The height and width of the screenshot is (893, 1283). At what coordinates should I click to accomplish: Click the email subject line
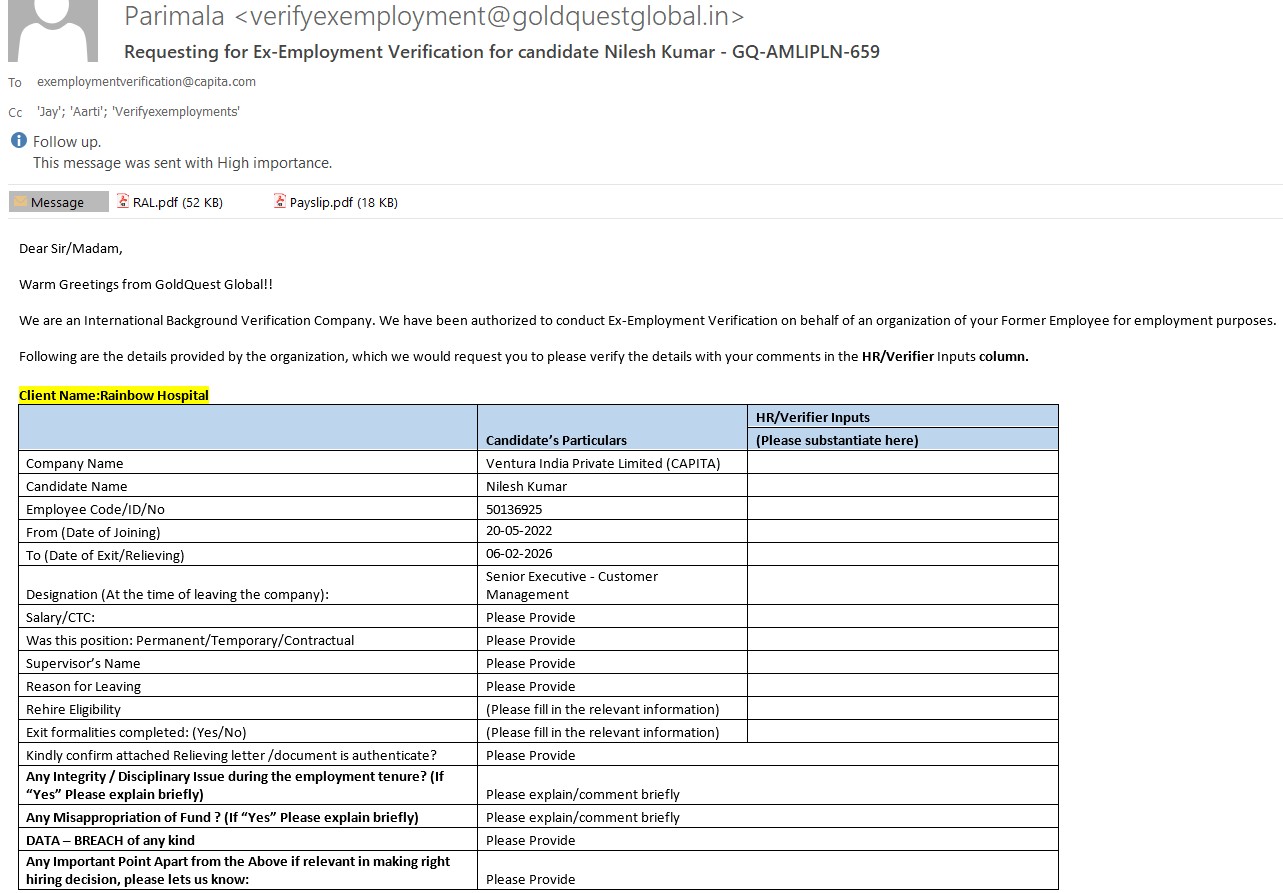pos(501,52)
